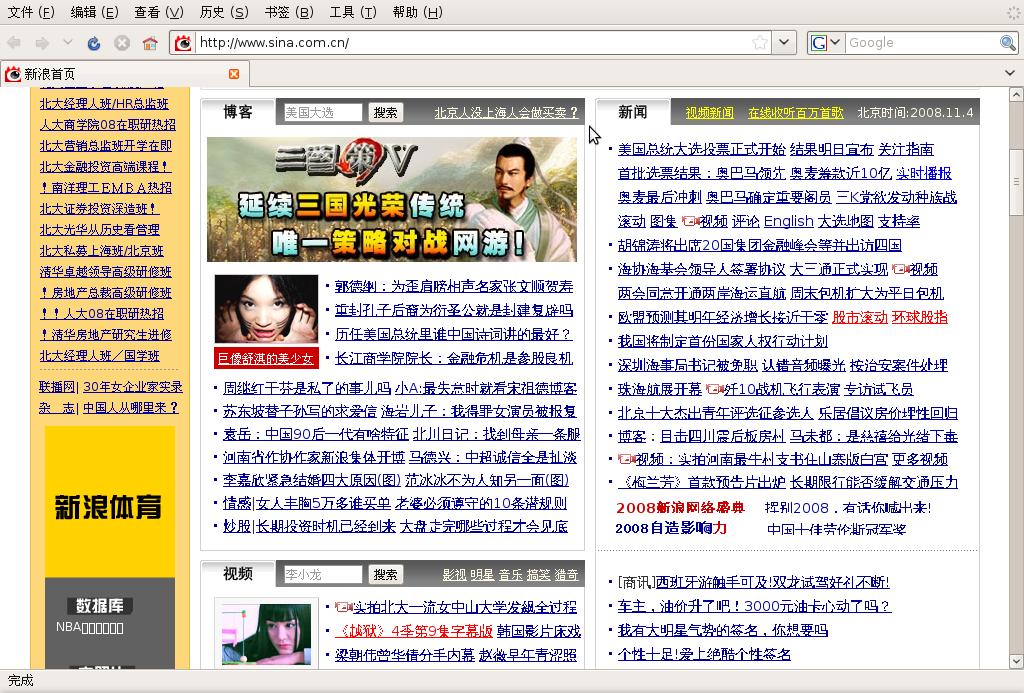The width and height of the screenshot is (1024, 693).
Task: Open the 工具 (T) menu
Action: [x=353, y=12]
